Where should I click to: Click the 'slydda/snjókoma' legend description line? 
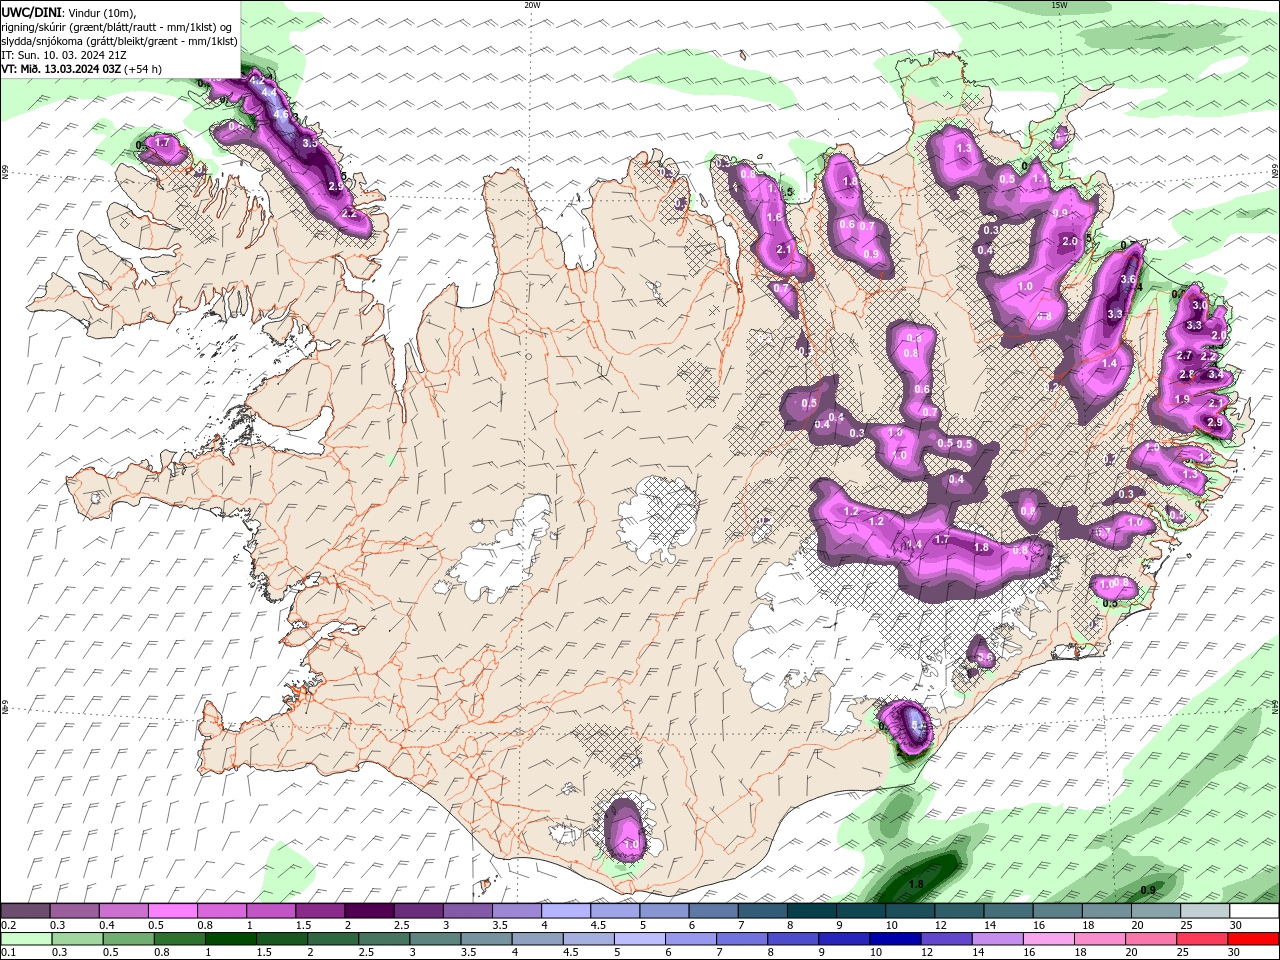click(x=119, y=41)
